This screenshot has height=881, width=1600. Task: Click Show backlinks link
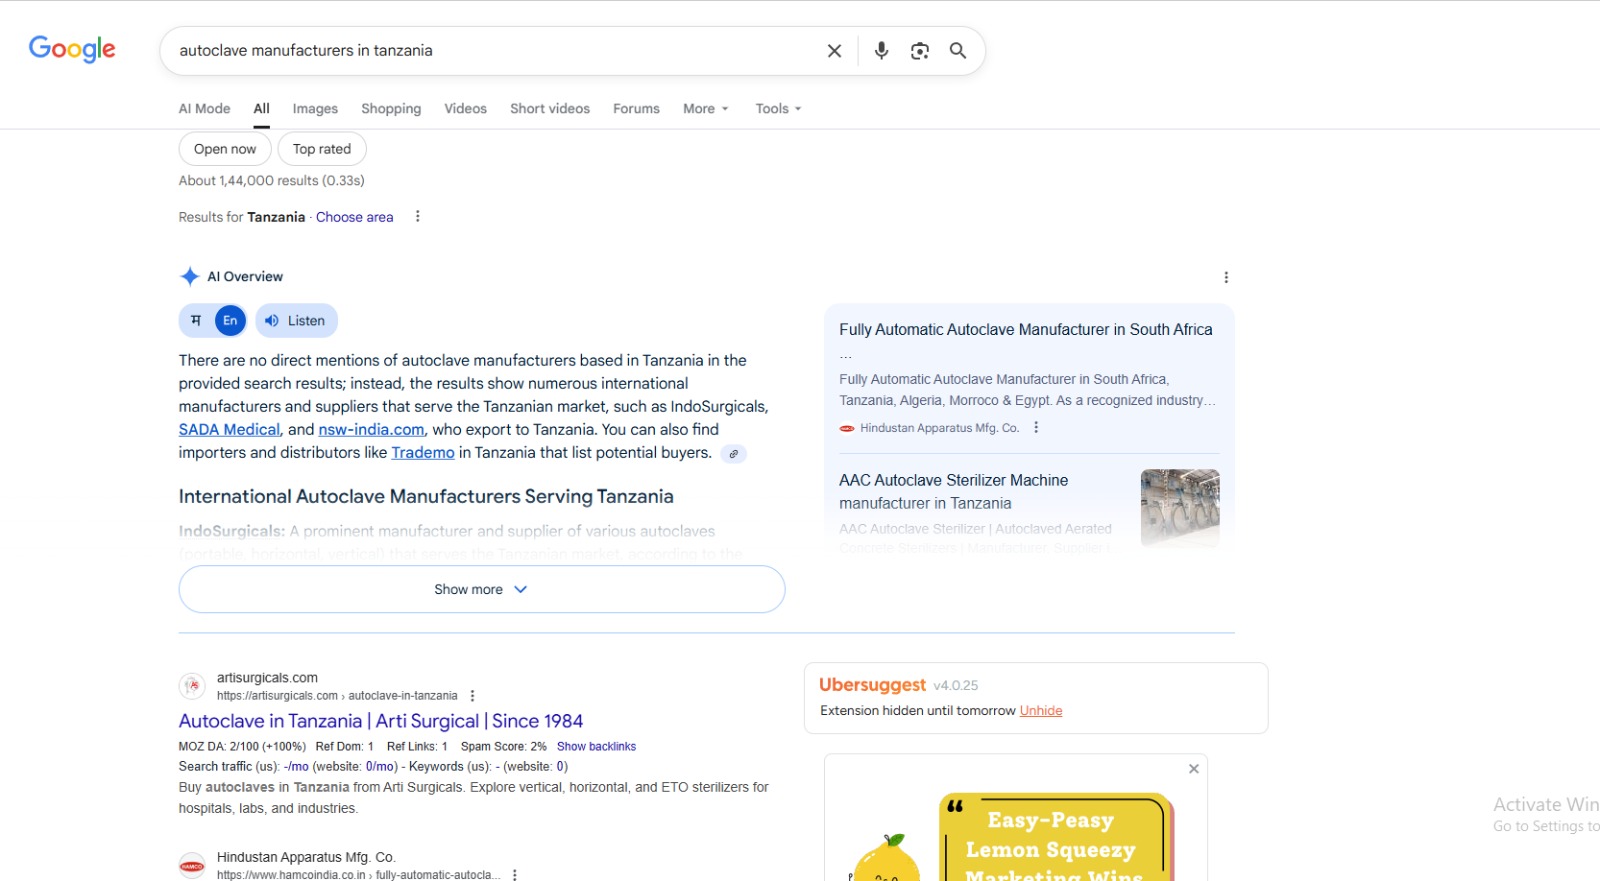tap(596, 747)
